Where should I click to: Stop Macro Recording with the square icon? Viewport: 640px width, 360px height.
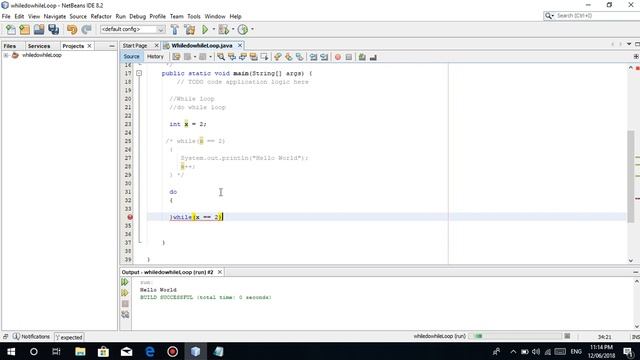[349, 57]
